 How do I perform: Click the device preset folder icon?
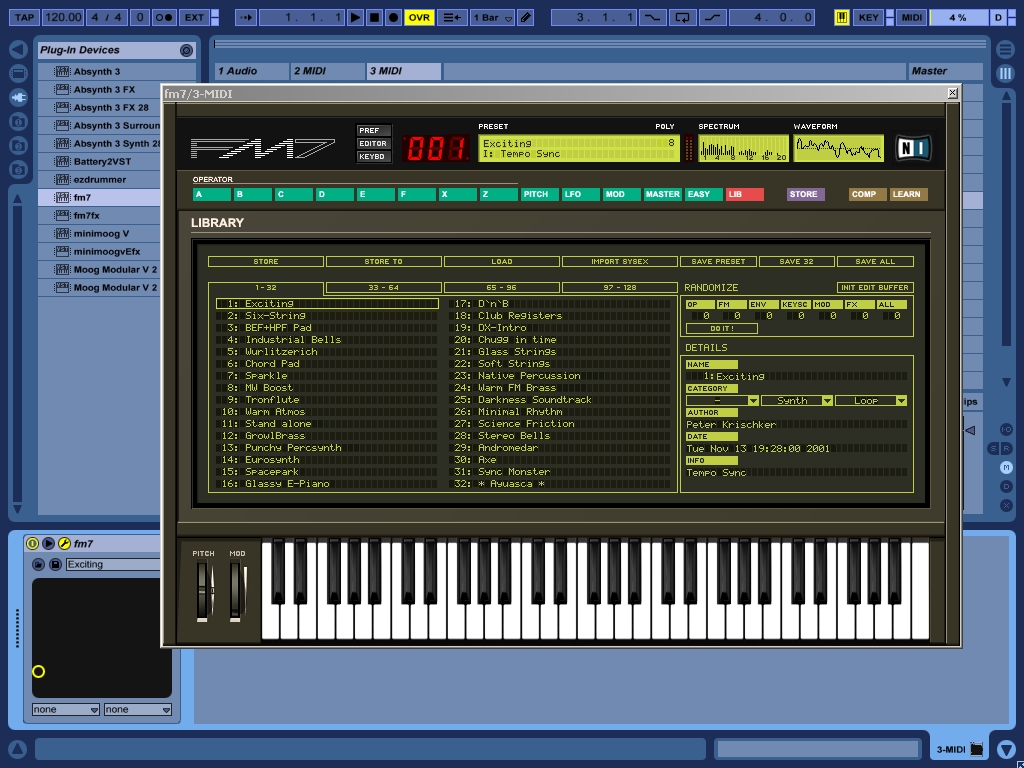[x=39, y=564]
